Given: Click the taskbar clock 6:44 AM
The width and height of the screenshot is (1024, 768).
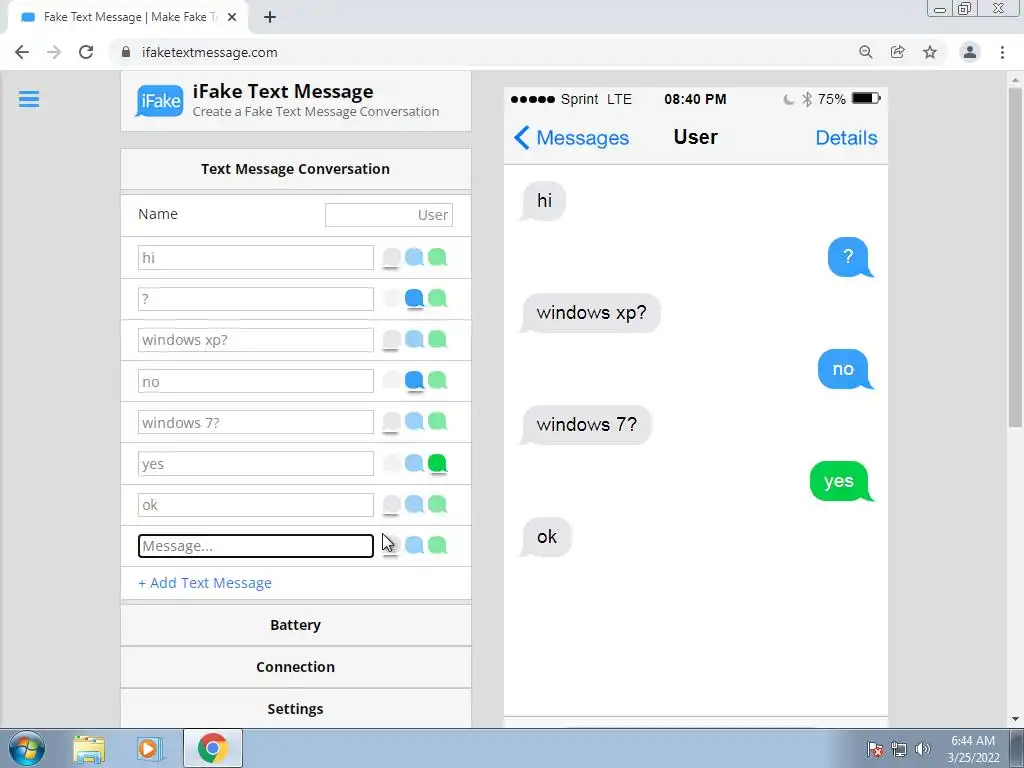Looking at the screenshot, I should (973, 741).
